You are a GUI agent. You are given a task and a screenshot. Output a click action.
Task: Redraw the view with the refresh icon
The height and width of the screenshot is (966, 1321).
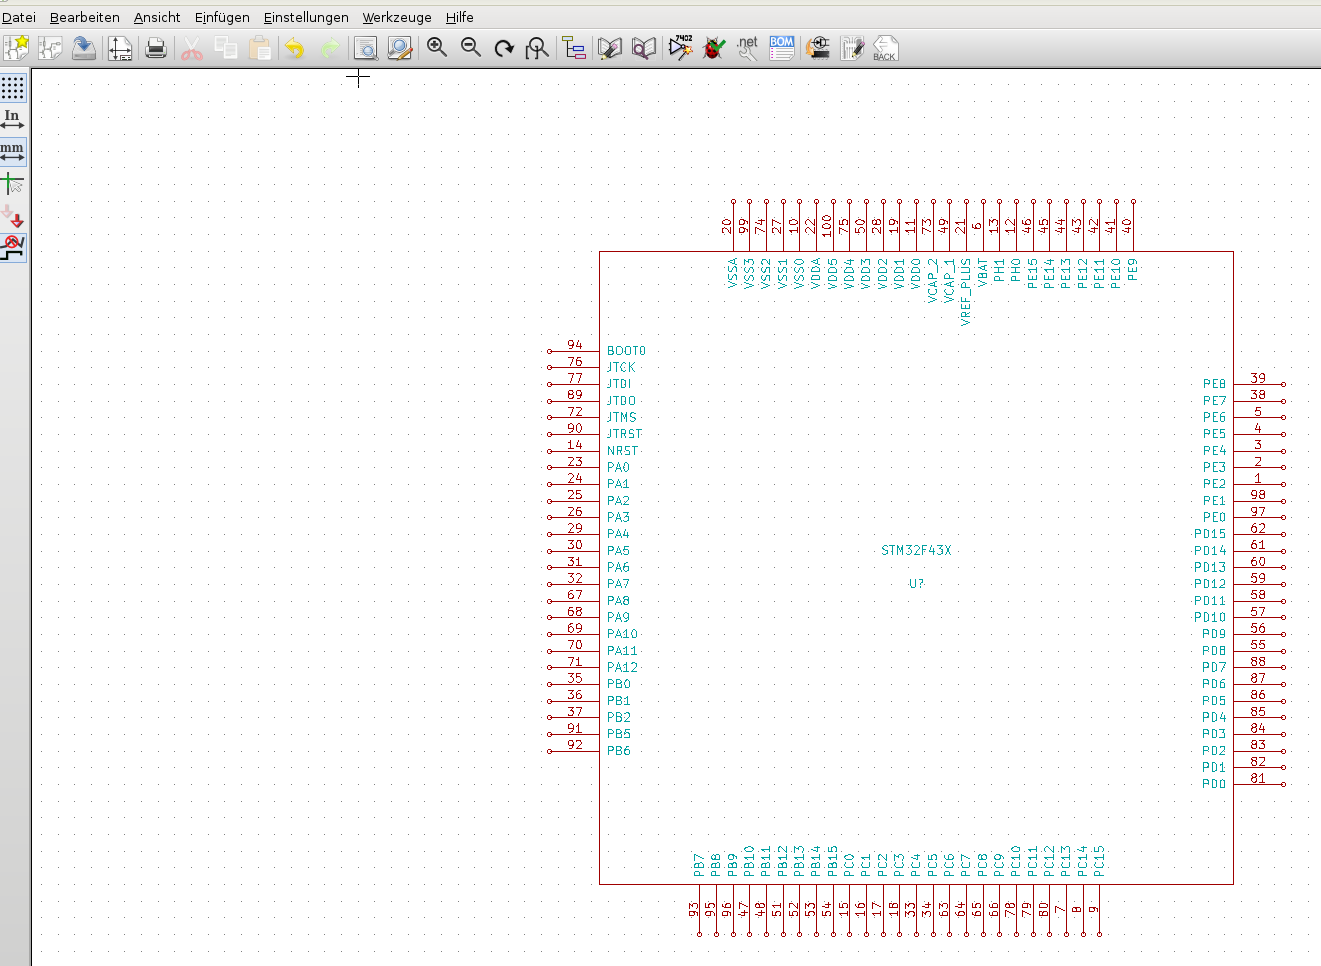click(x=504, y=48)
